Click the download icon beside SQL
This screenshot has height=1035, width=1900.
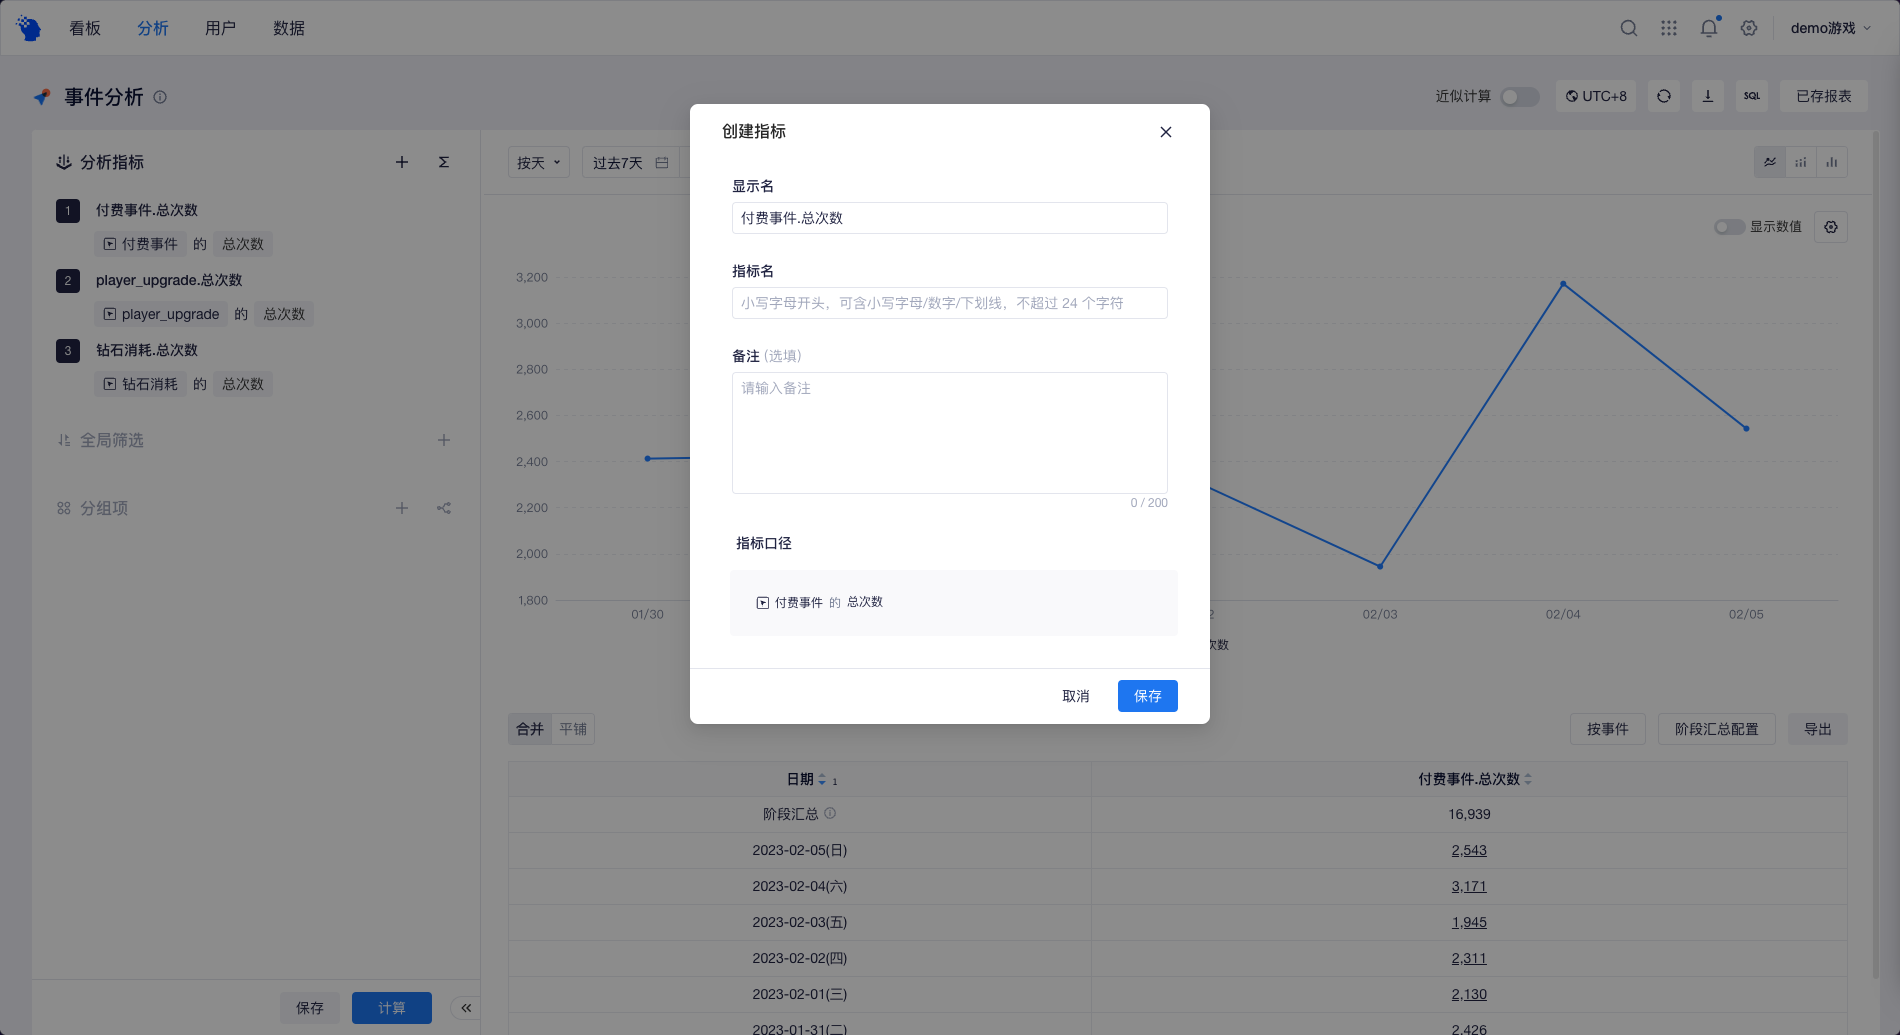pos(1708,96)
